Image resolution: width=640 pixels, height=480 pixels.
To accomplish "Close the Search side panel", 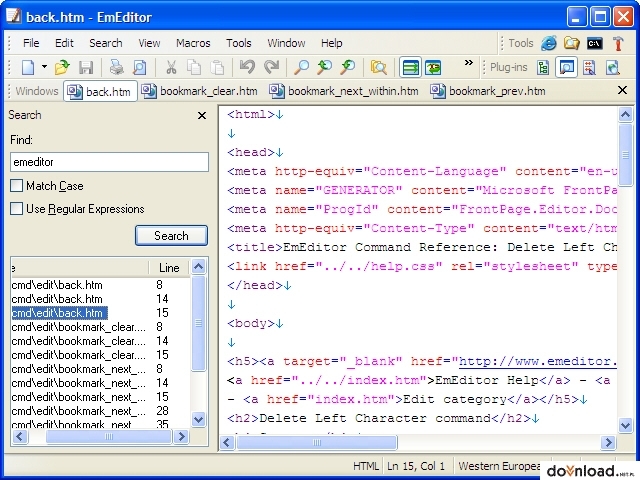I will (x=202, y=116).
